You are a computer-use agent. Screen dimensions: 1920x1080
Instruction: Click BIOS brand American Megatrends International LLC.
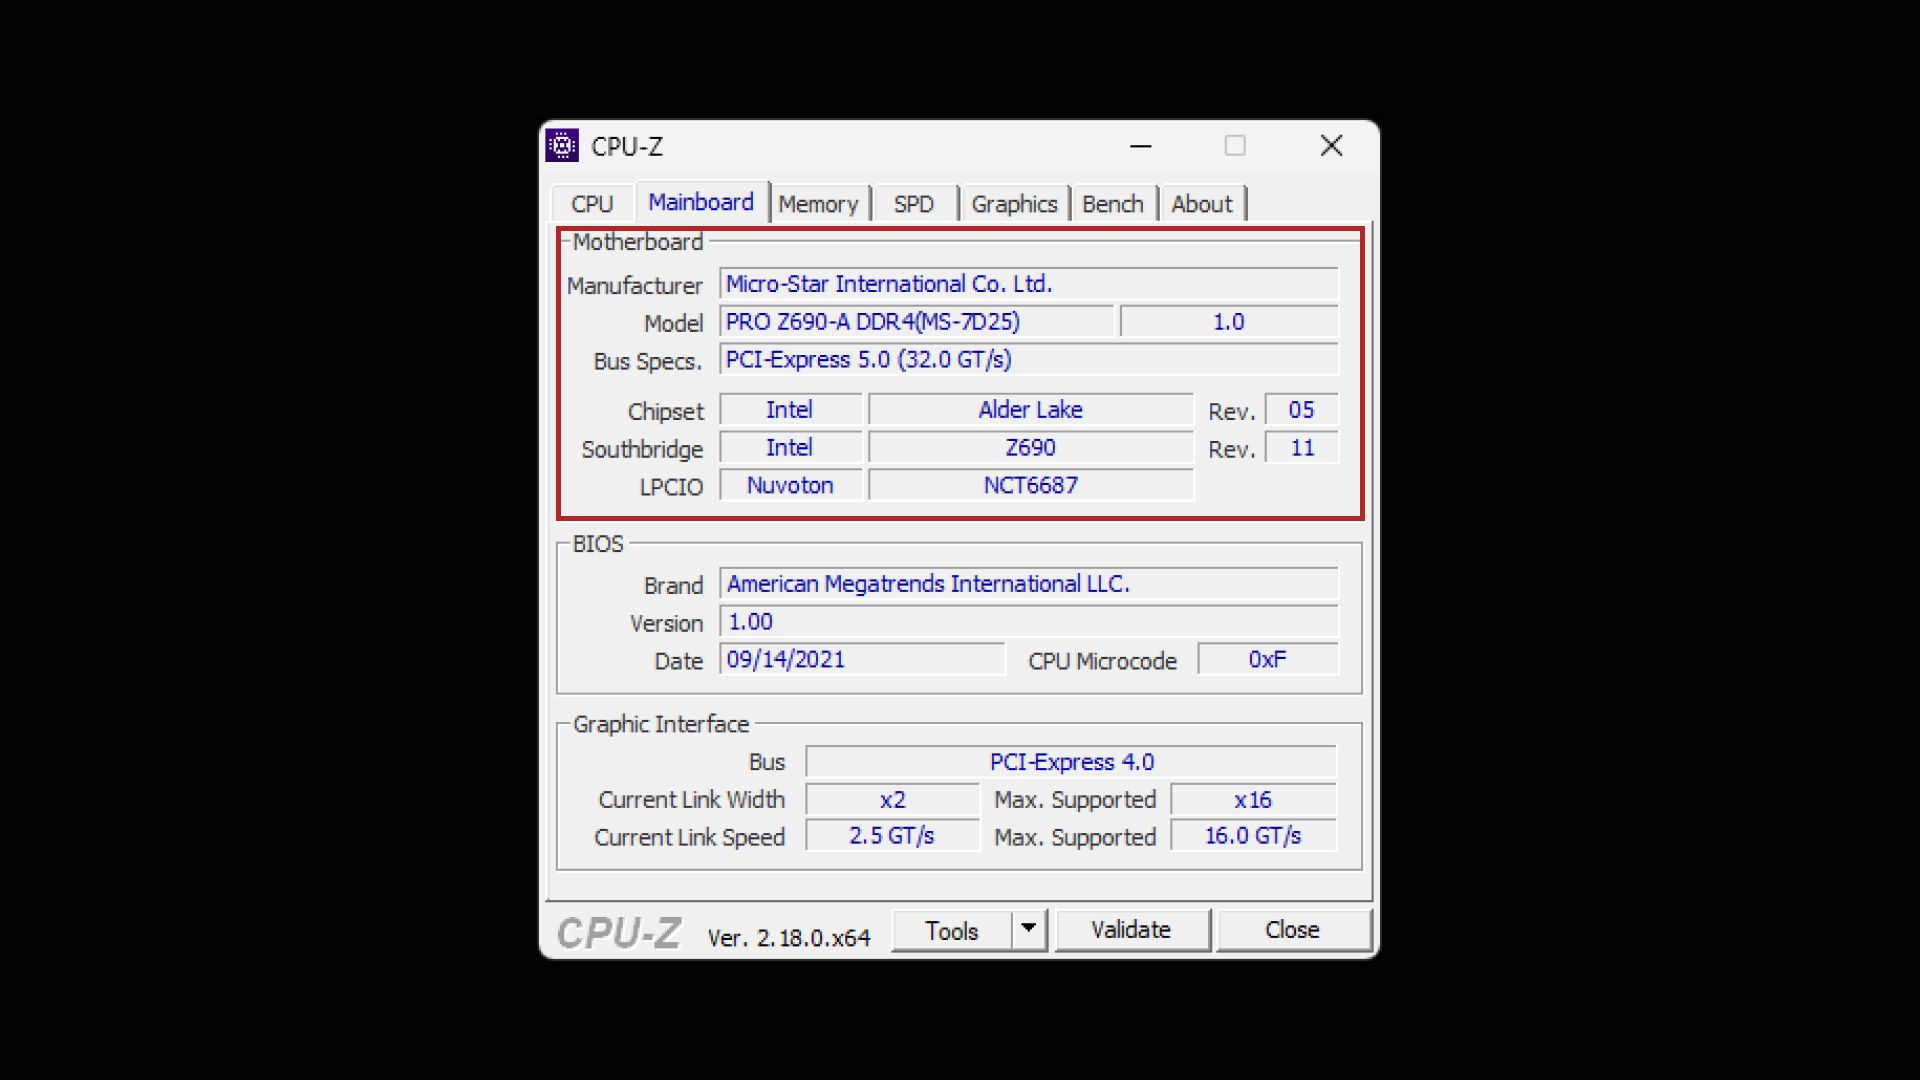[1028, 584]
